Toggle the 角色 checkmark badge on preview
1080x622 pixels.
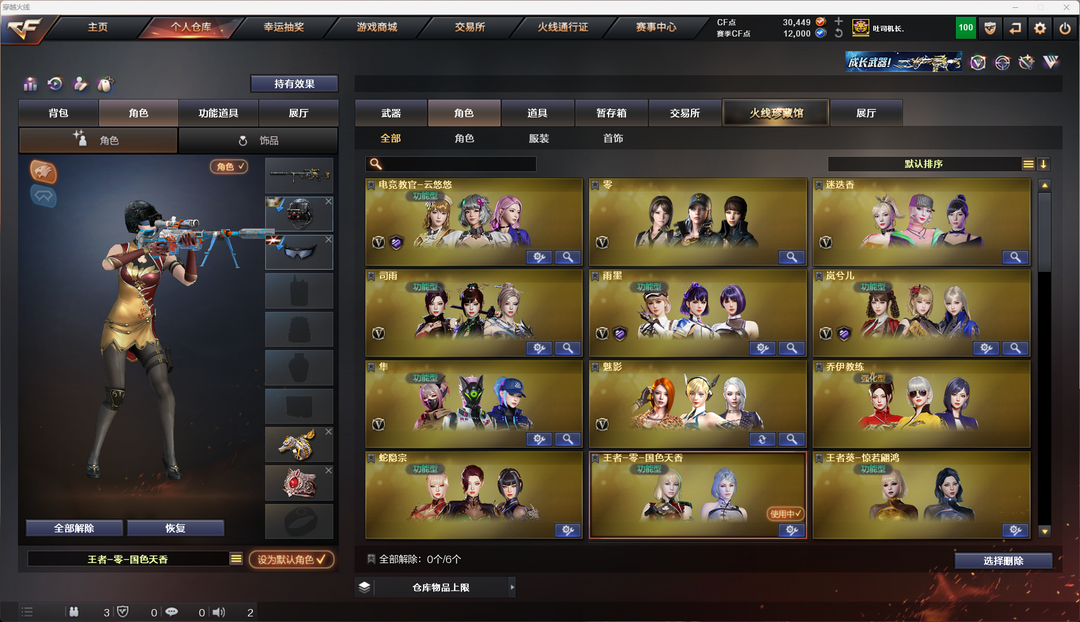click(x=229, y=166)
